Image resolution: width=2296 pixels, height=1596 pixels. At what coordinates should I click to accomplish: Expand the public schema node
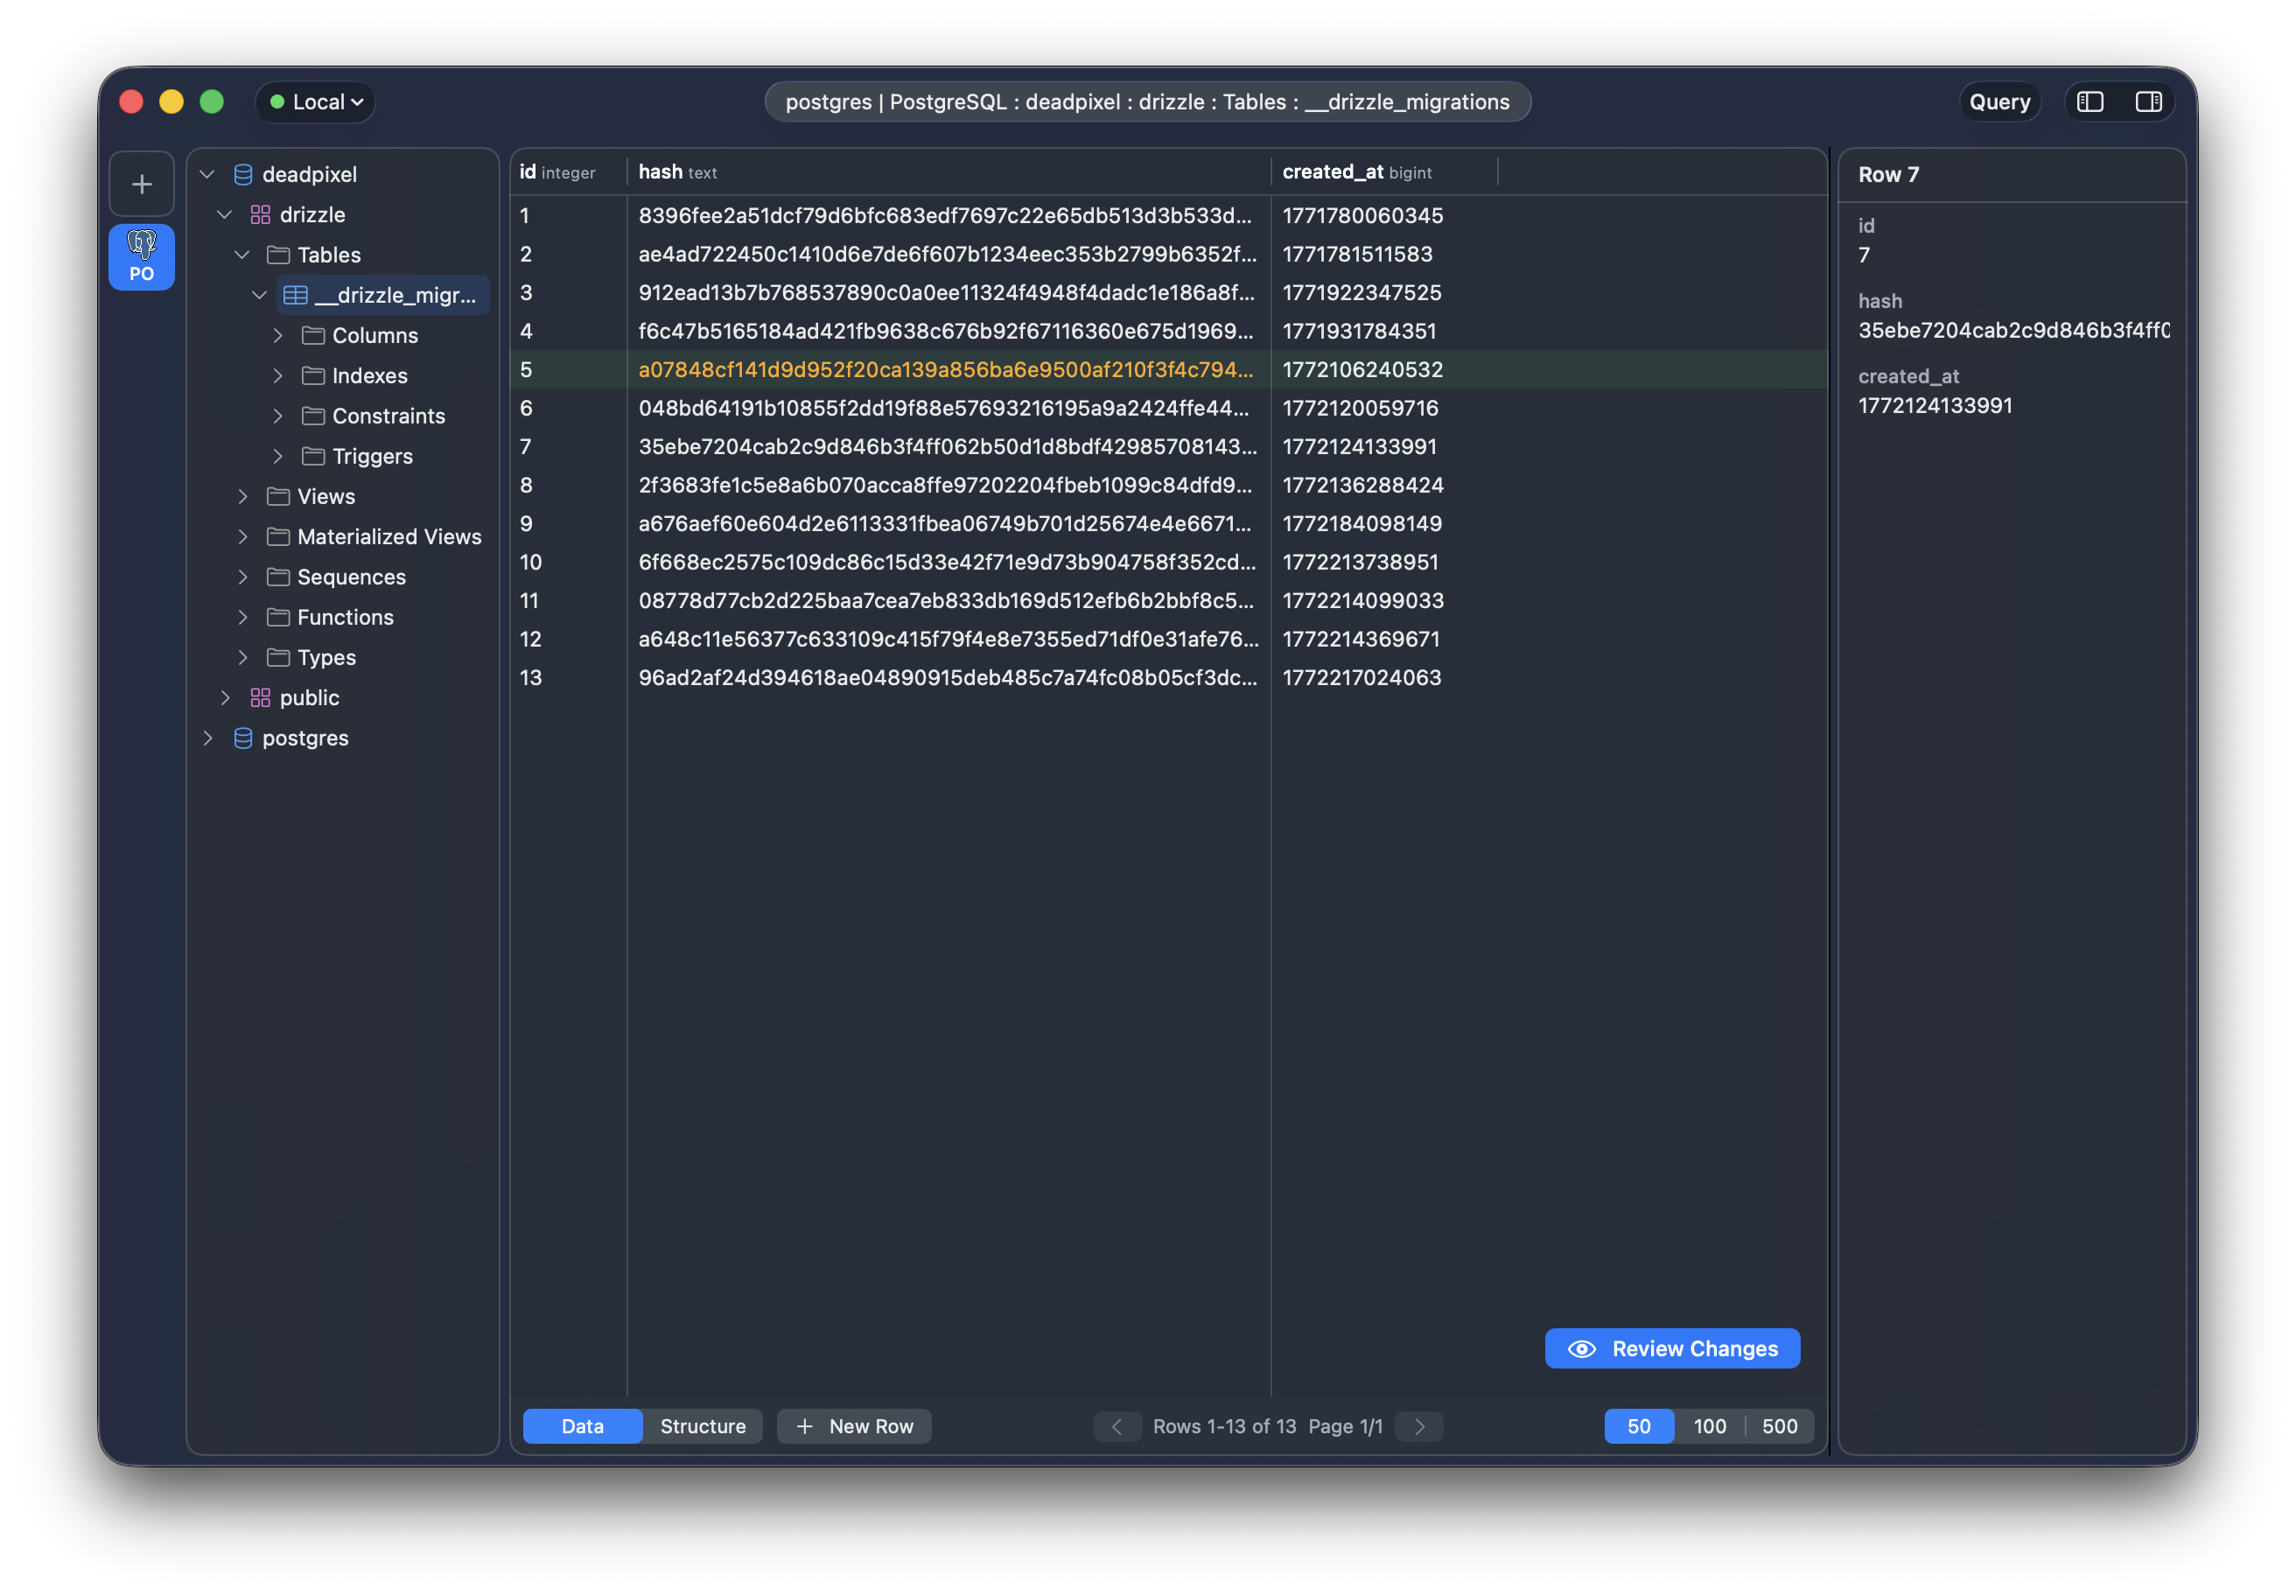(225, 698)
